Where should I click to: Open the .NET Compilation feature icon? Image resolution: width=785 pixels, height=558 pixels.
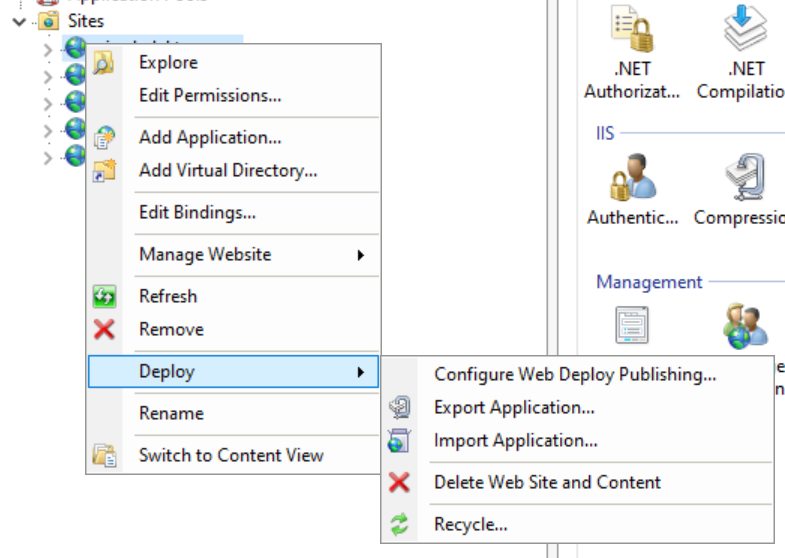pyautogui.click(x=743, y=30)
